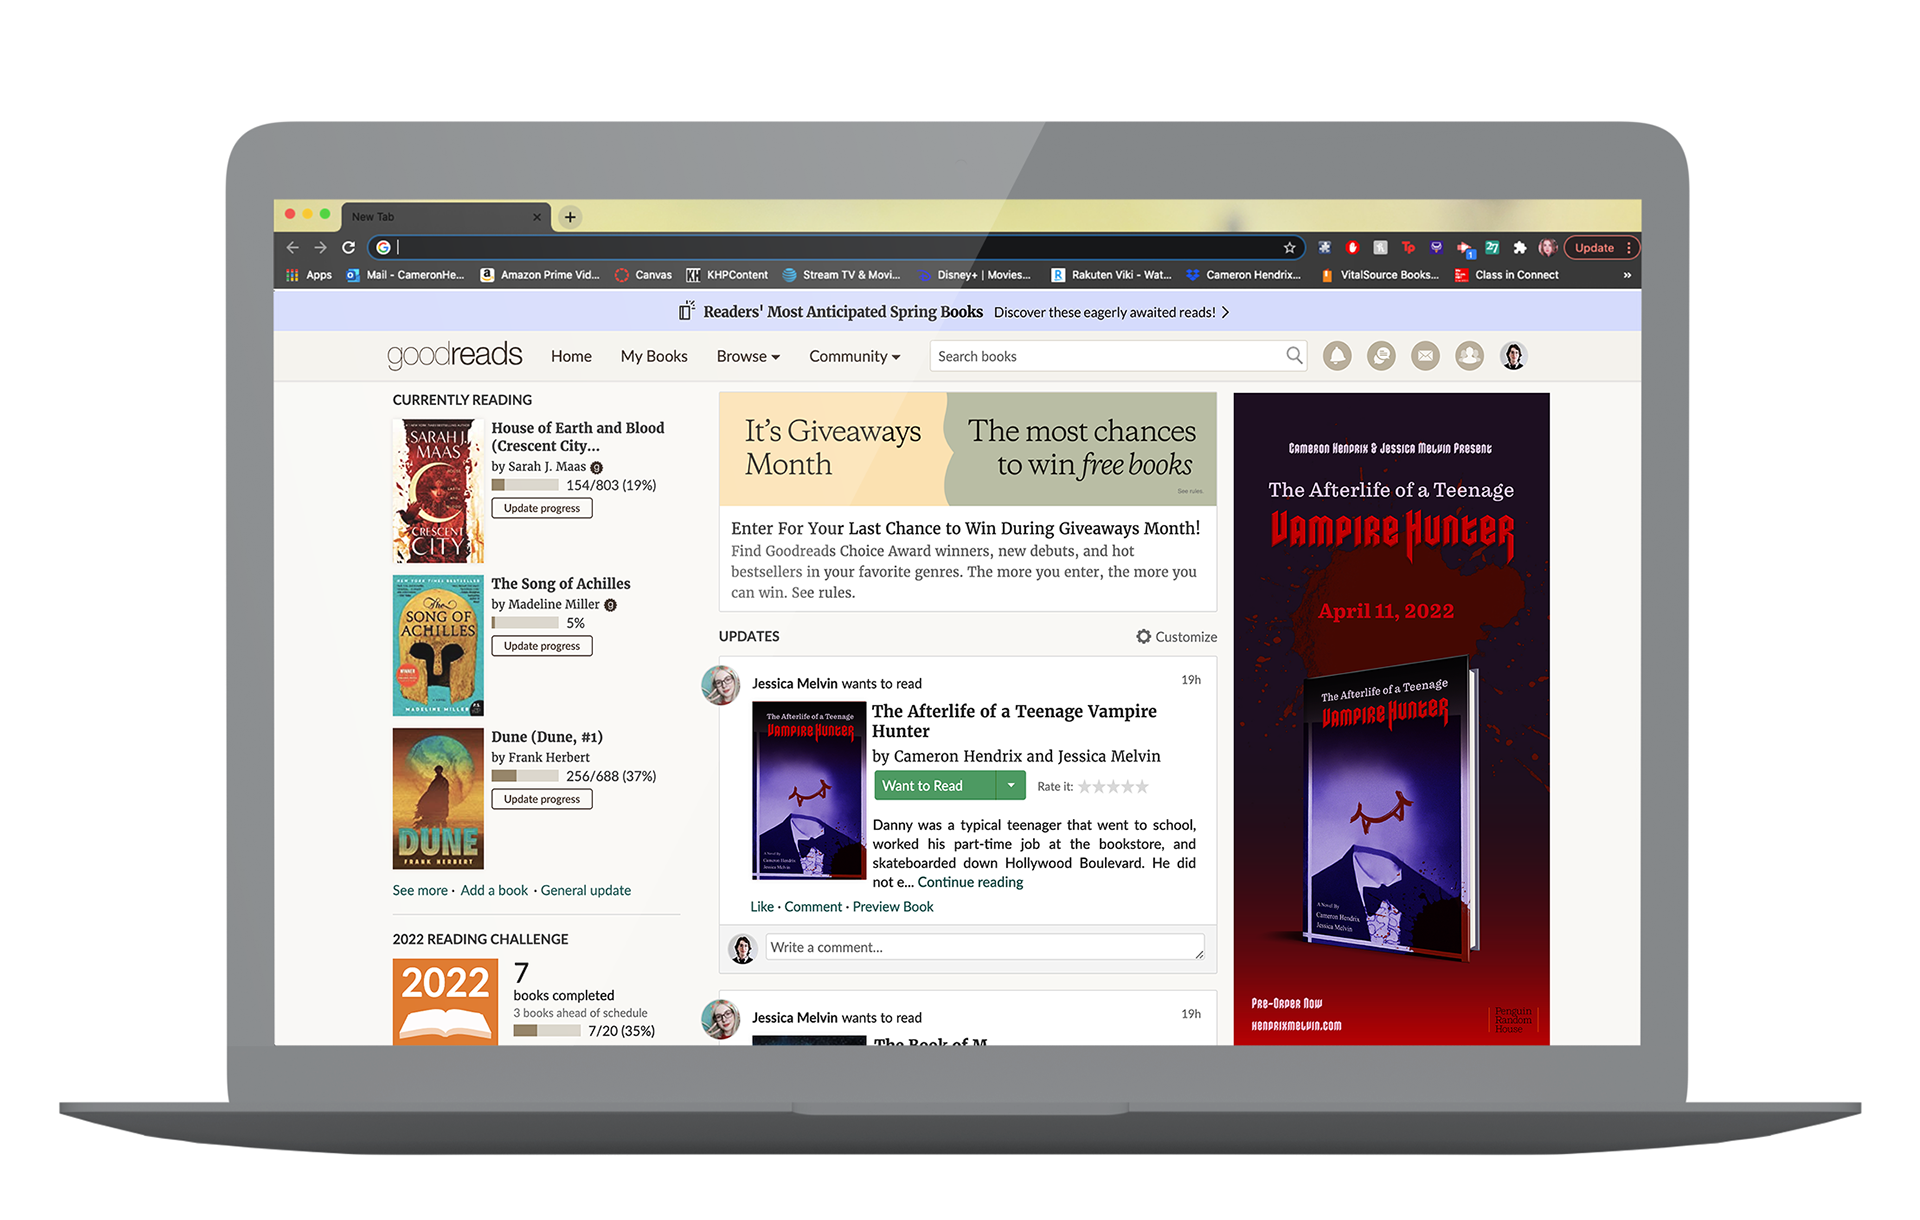Screen dimensions: 1920x1220
Task: Open Goodreads friends icon
Action: 1469,356
